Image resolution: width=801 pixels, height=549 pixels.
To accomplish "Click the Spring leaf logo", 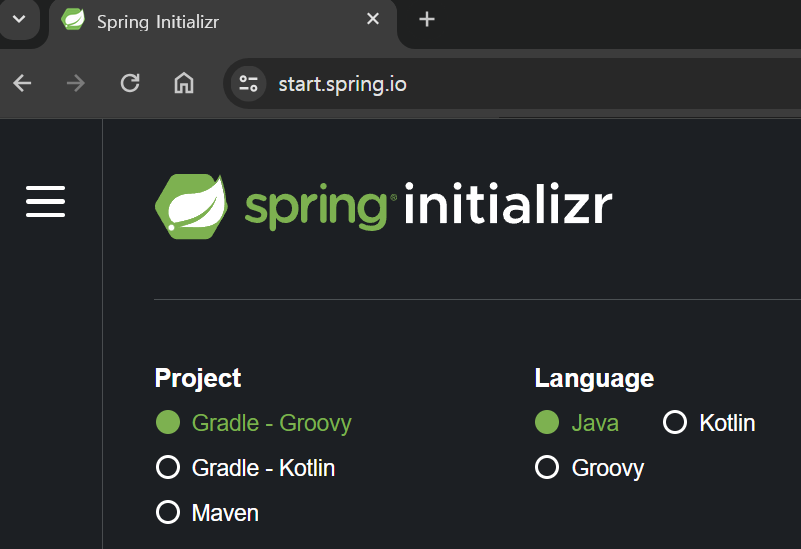I will (190, 206).
